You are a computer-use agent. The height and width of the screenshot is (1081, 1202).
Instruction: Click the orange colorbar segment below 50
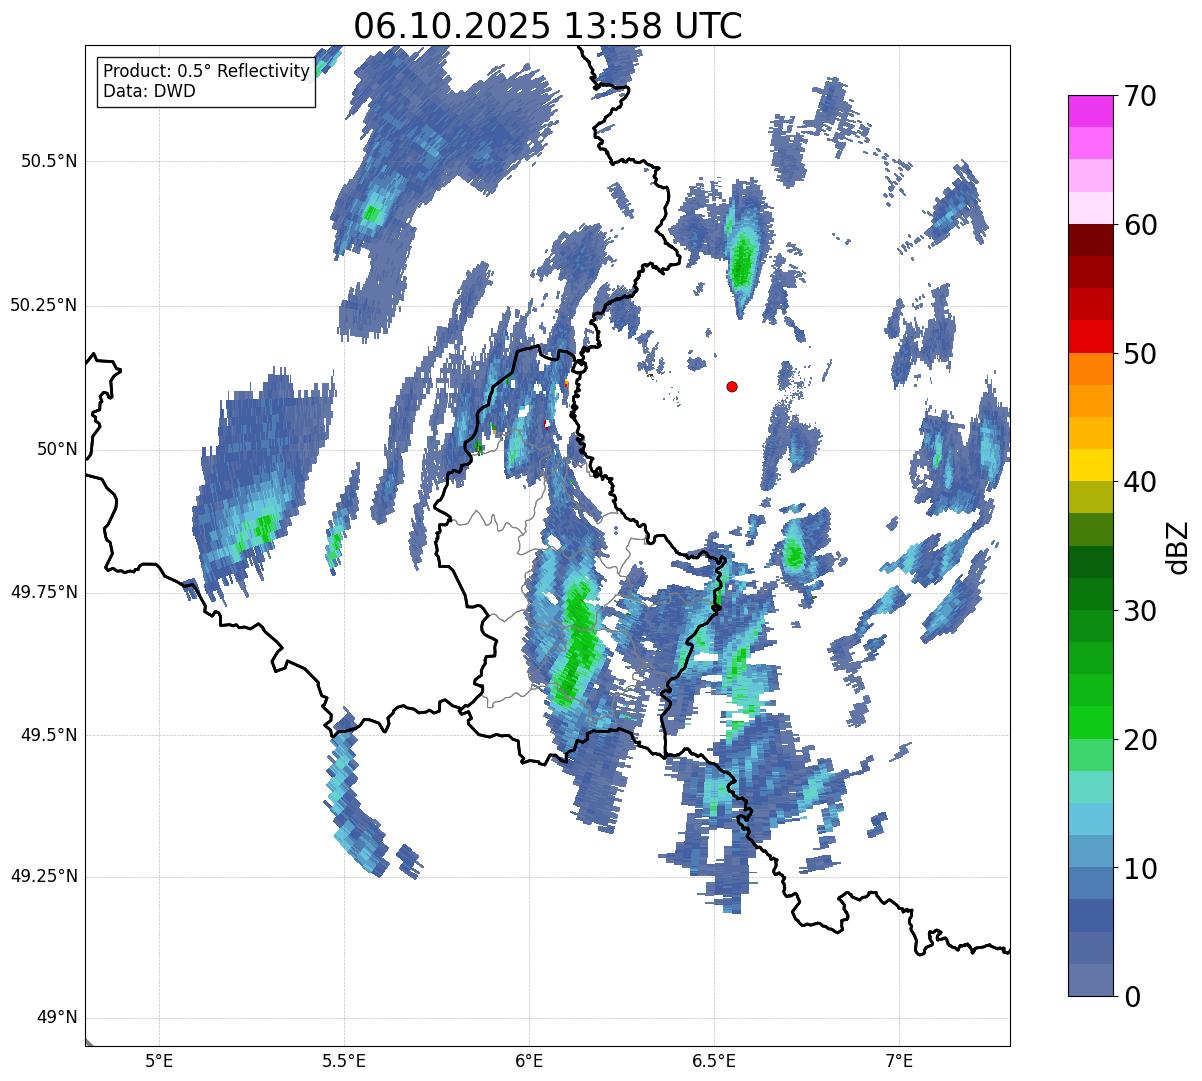(1090, 369)
